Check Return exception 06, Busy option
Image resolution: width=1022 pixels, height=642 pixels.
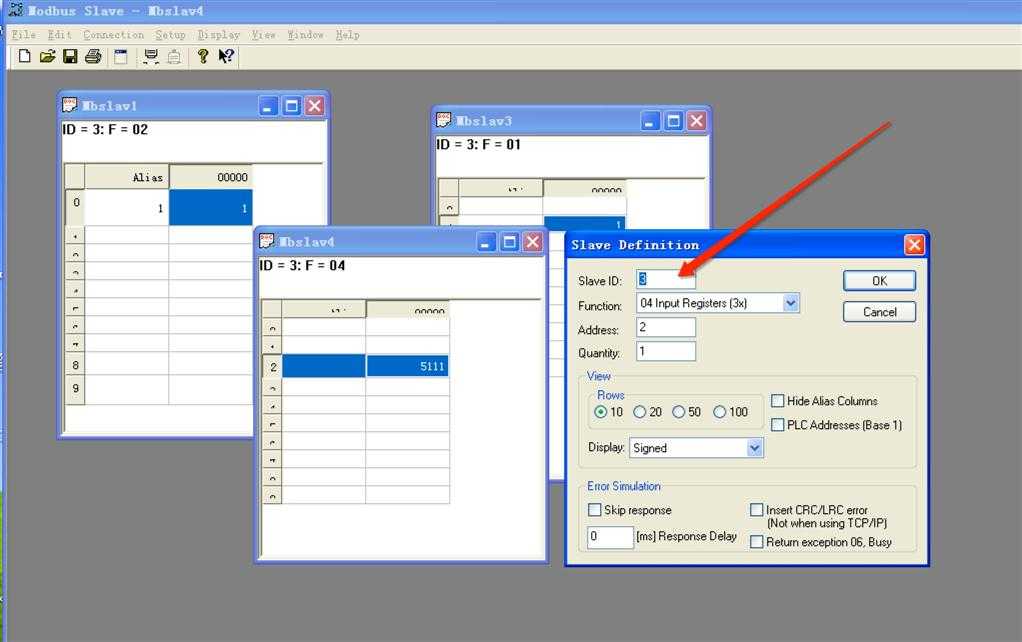coord(757,542)
